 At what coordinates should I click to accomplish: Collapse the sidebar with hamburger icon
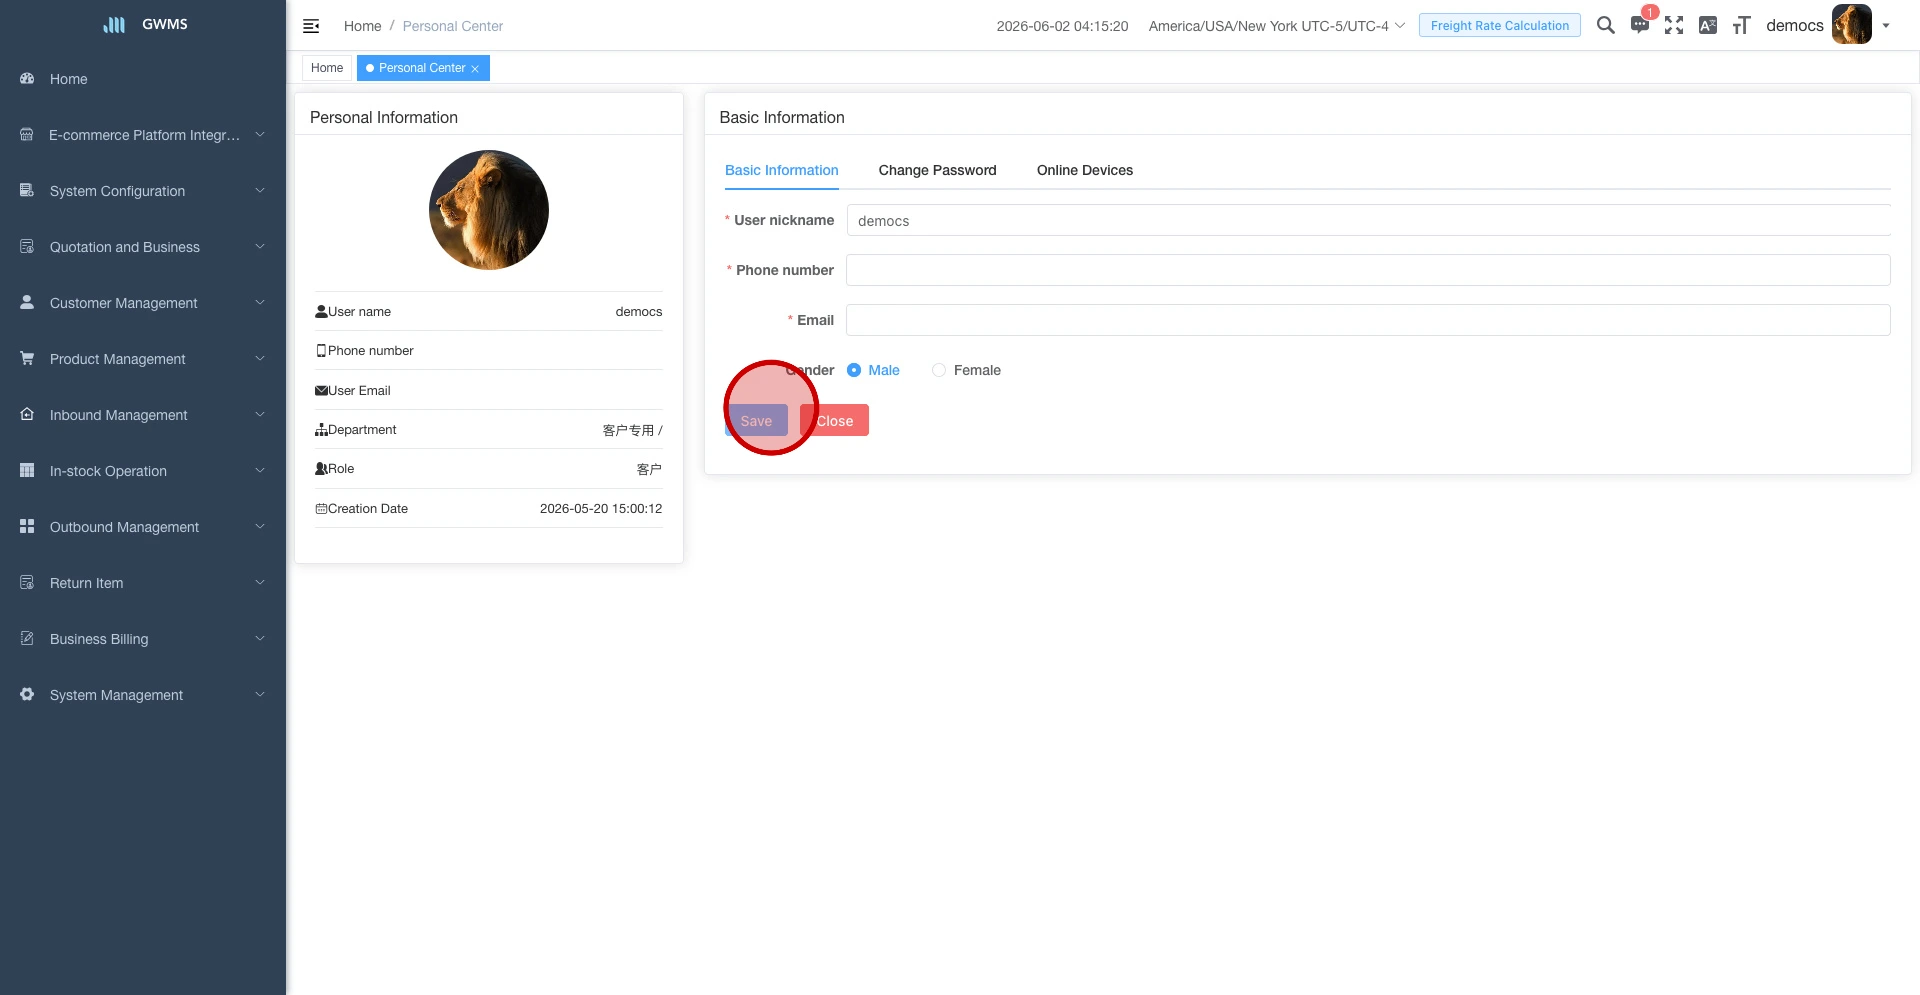pyautogui.click(x=311, y=26)
